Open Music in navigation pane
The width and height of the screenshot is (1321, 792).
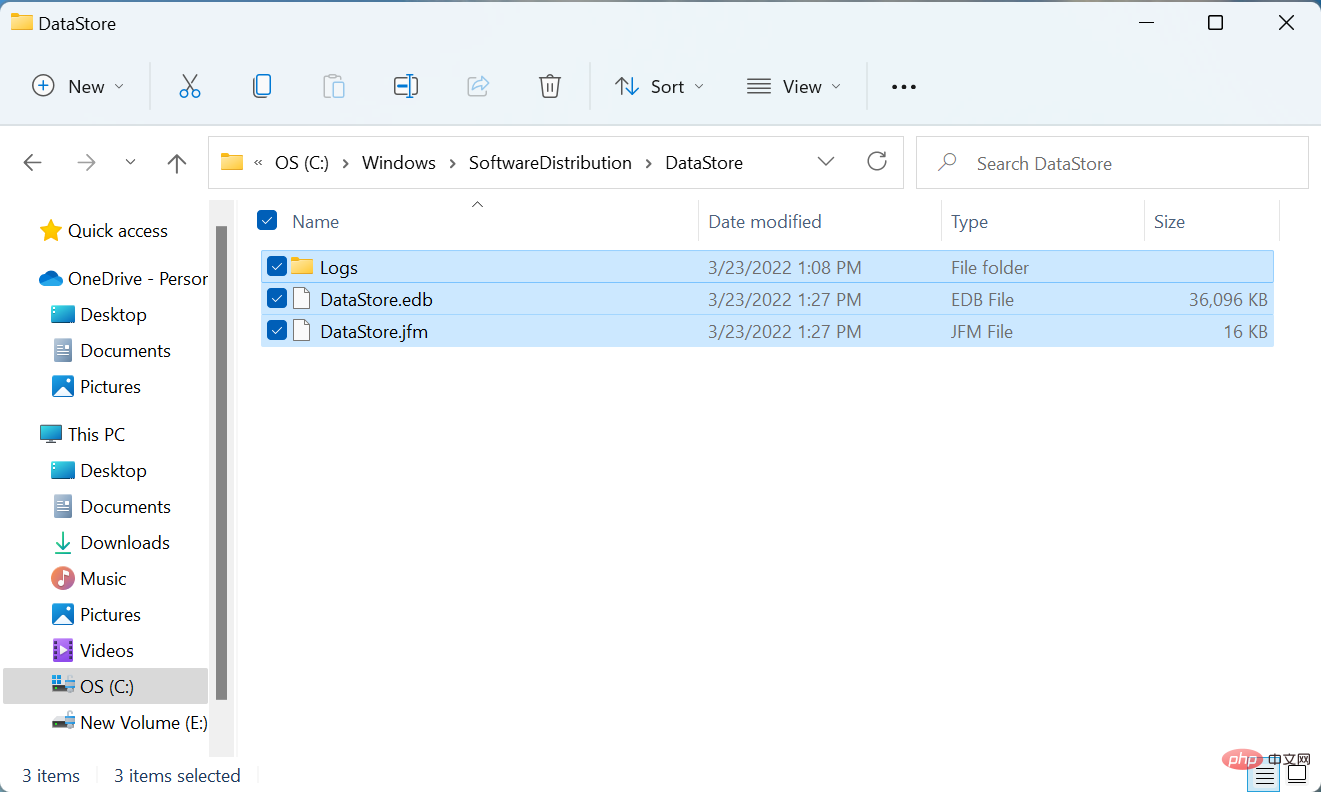(x=89, y=579)
